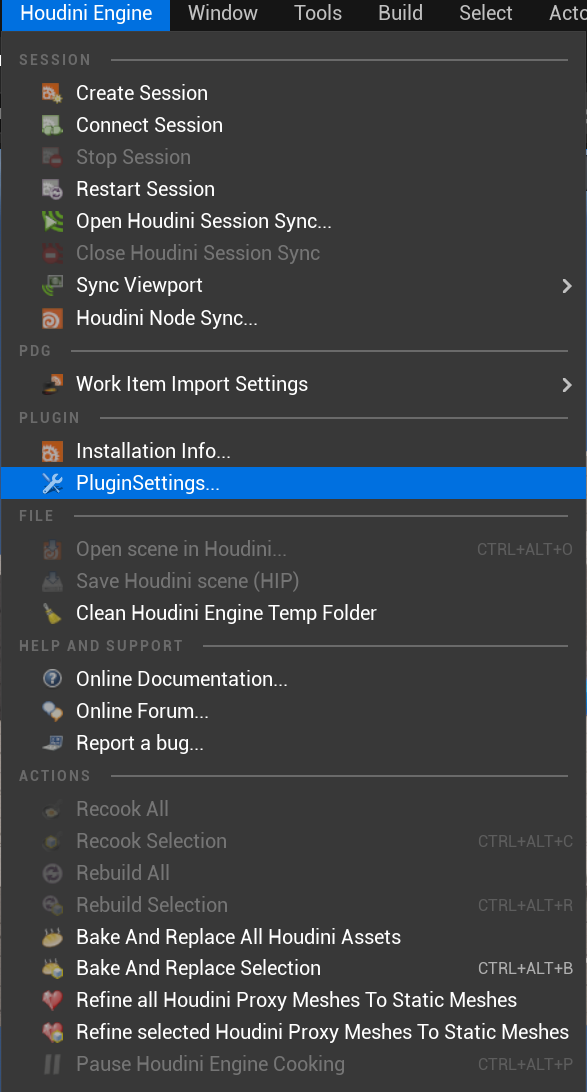Open the Tools menu
The width and height of the screenshot is (587, 1092).
[317, 14]
